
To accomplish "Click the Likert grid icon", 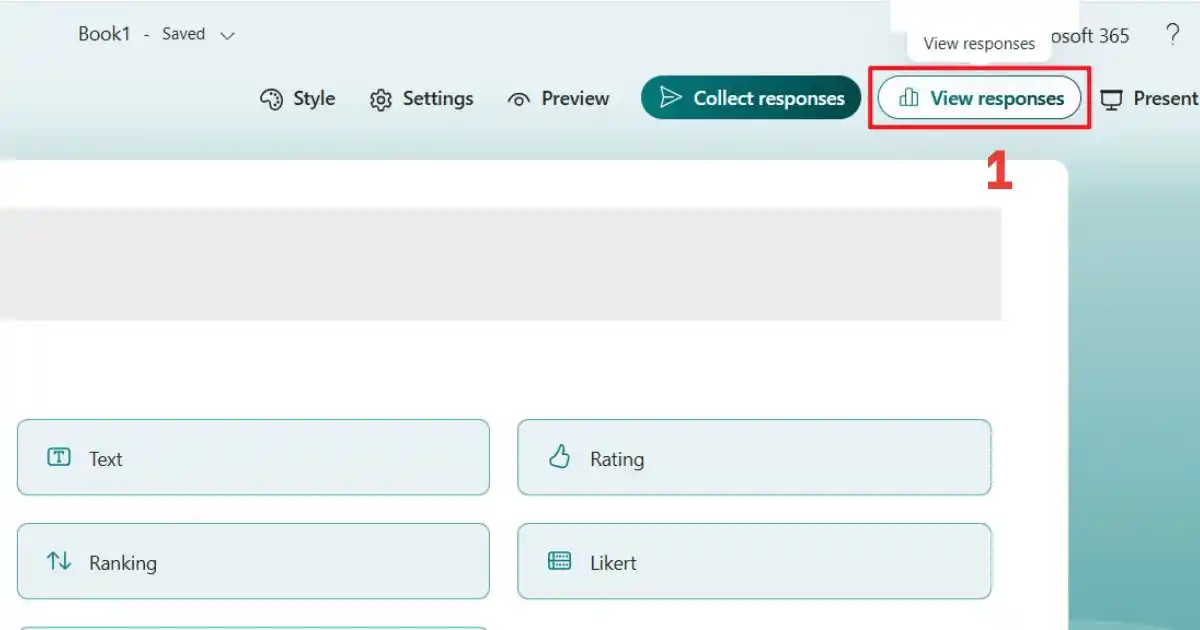I will pyautogui.click(x=559, y=561).
